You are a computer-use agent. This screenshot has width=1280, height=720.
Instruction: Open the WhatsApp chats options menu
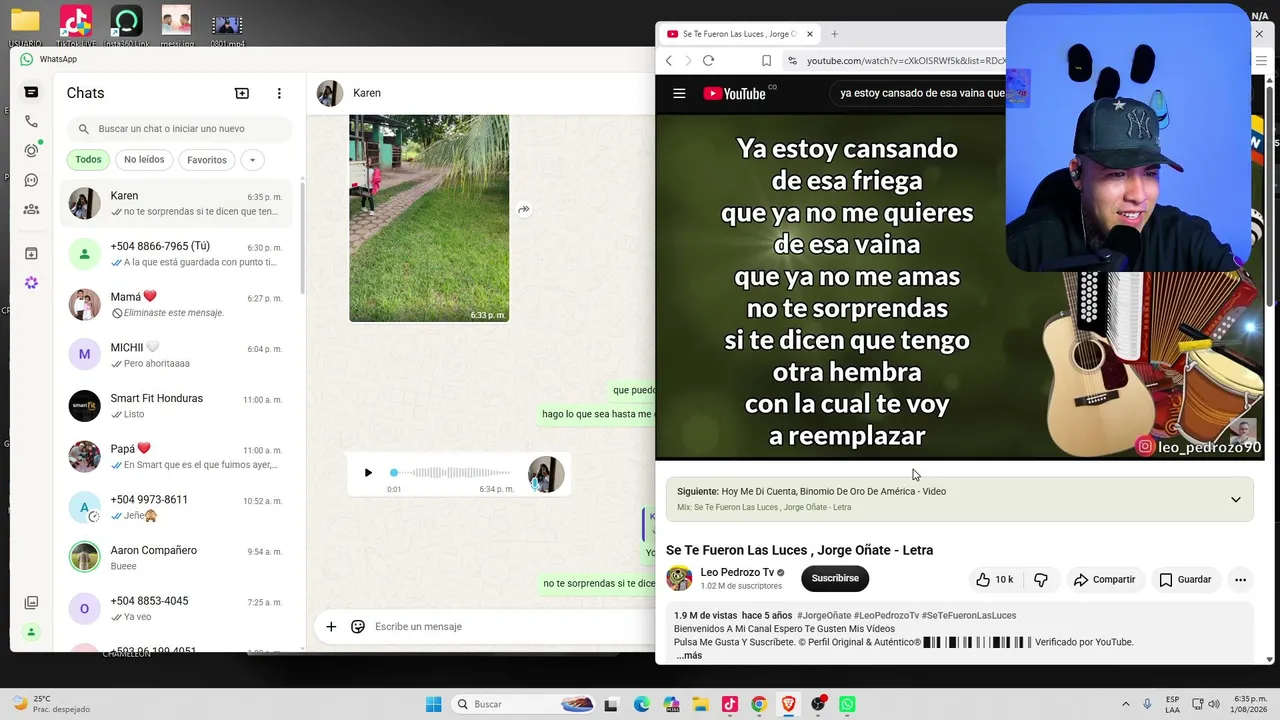(x=279, y=93)
